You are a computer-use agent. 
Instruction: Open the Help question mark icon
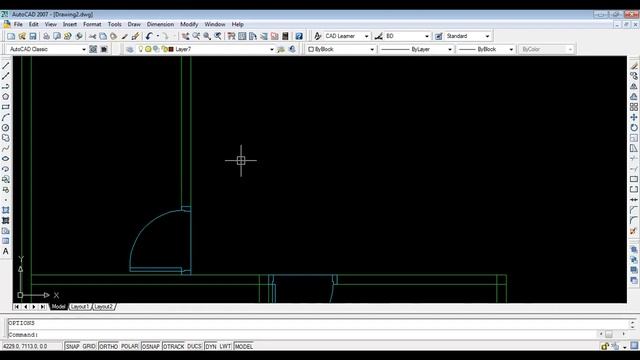pos(299,36)
